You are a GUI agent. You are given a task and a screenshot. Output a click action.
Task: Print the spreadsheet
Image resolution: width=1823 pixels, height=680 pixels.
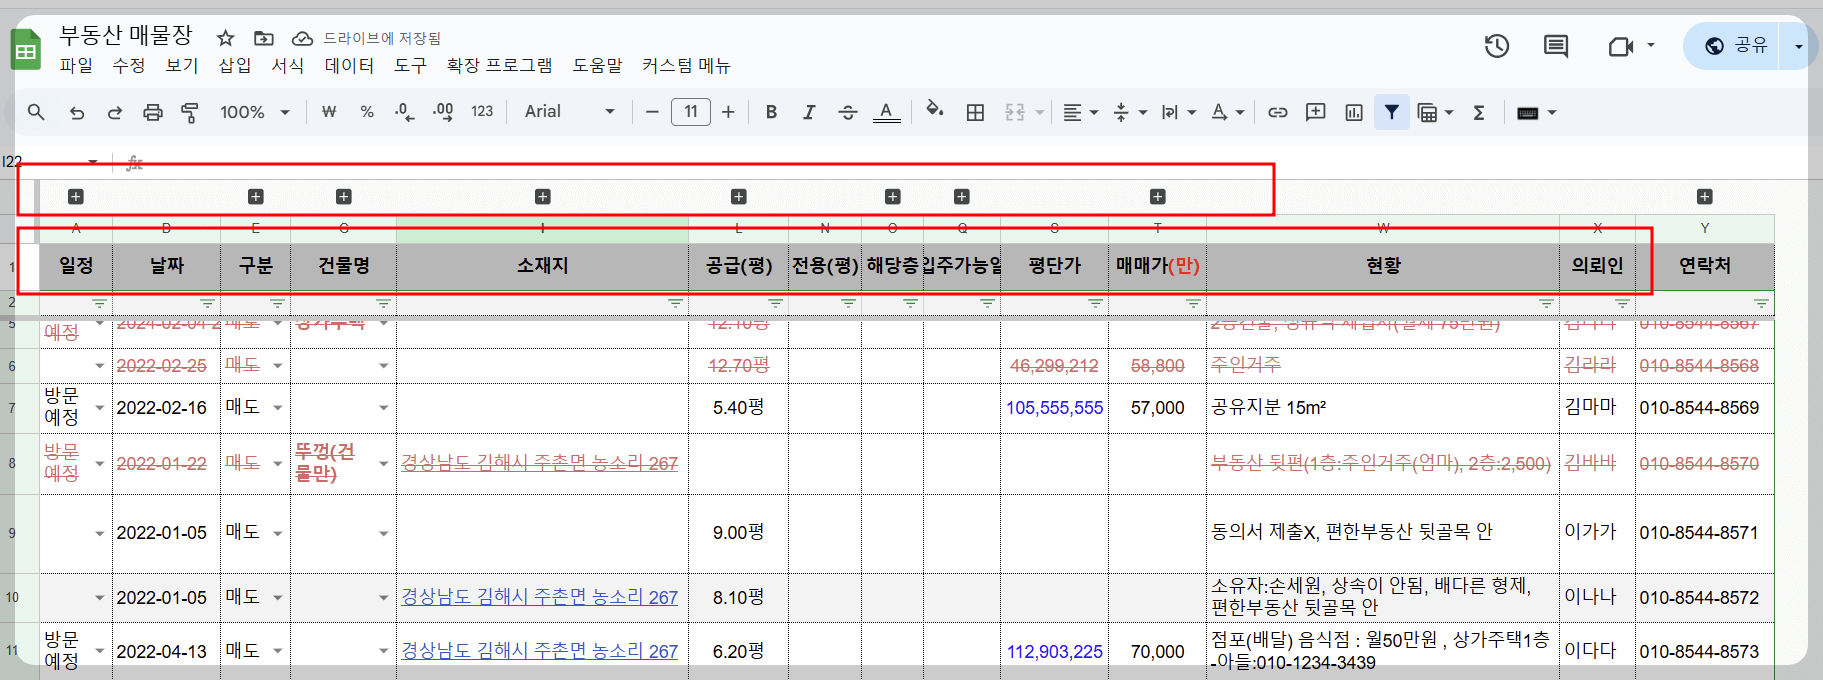[153, 112]
